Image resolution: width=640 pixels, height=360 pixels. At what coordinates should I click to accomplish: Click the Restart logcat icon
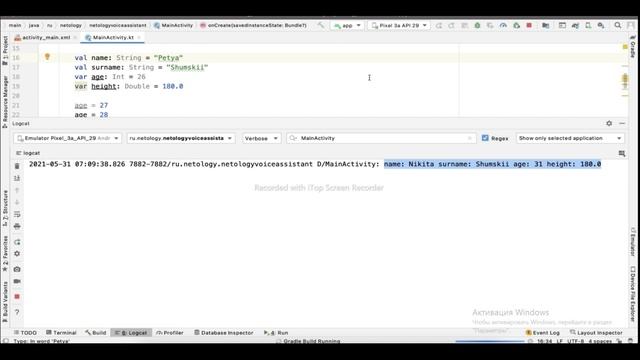(x=17, y=242)
